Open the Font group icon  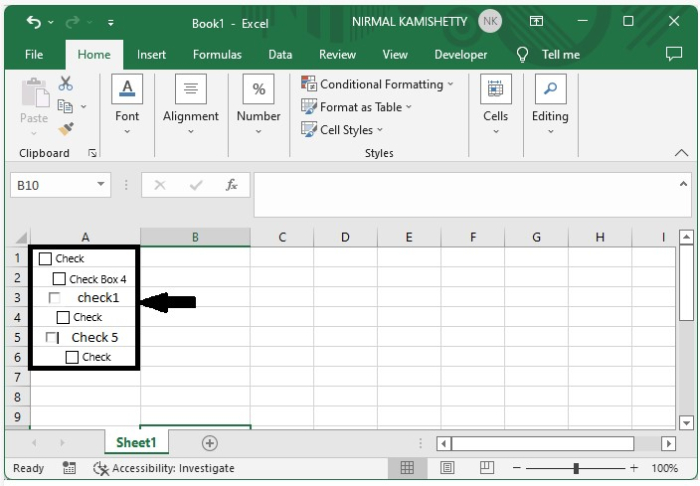[127, 89]
